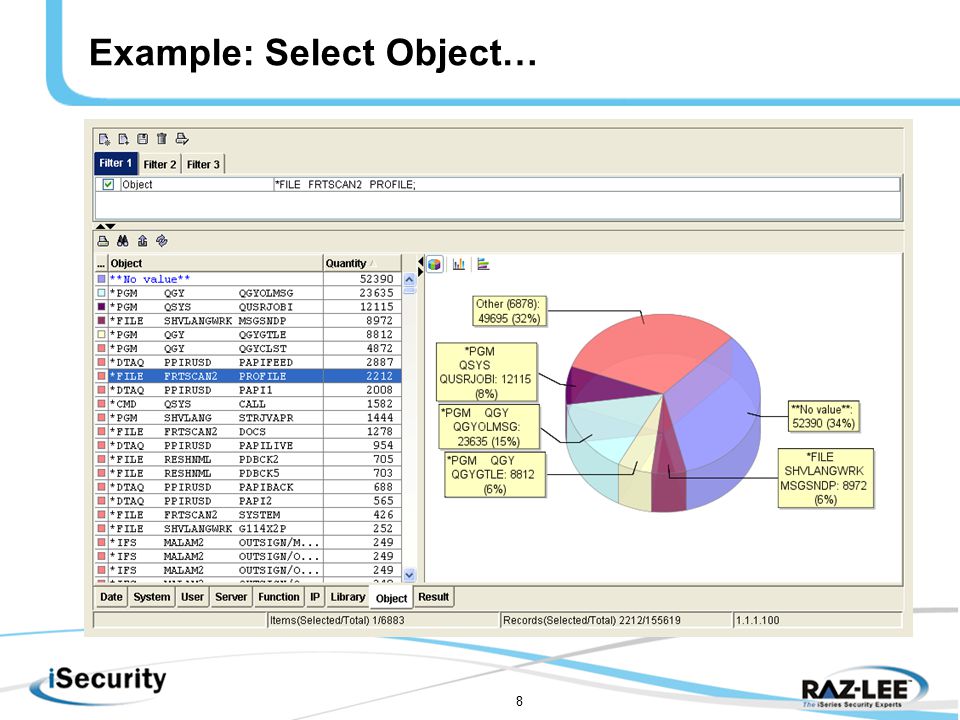Switch to the vertical bar chart view
This screenshot has width=960, height=720.
click(x=459, y=264)
